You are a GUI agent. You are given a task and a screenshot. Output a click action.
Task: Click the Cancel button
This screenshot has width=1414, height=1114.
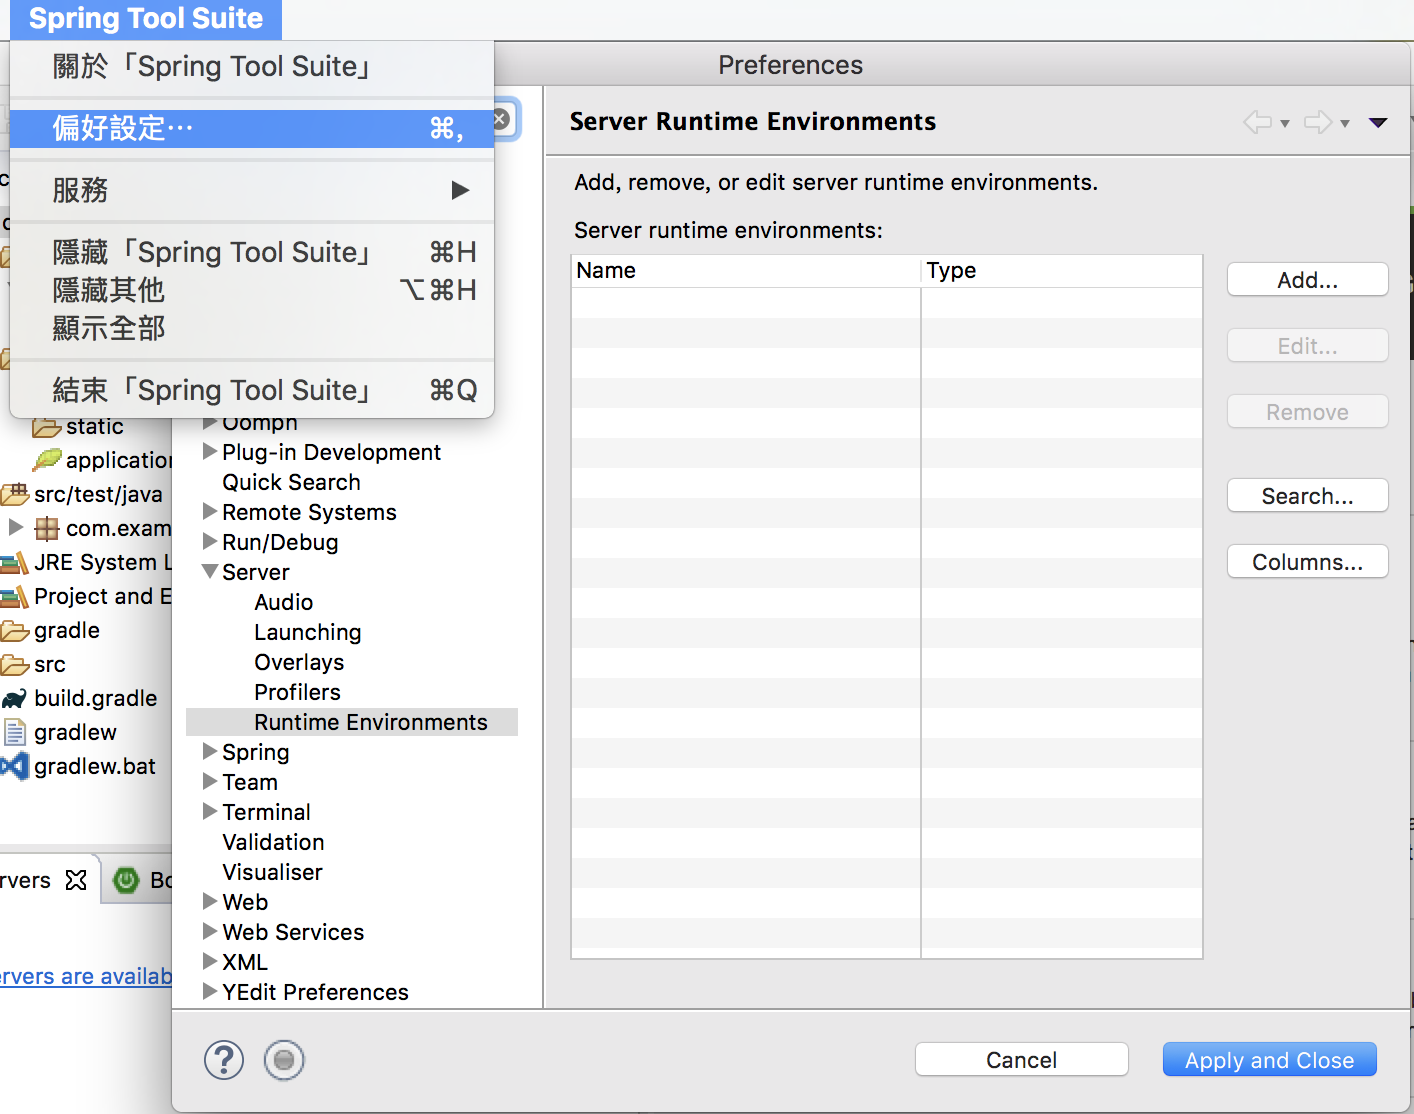[x=1022, y=1060]
